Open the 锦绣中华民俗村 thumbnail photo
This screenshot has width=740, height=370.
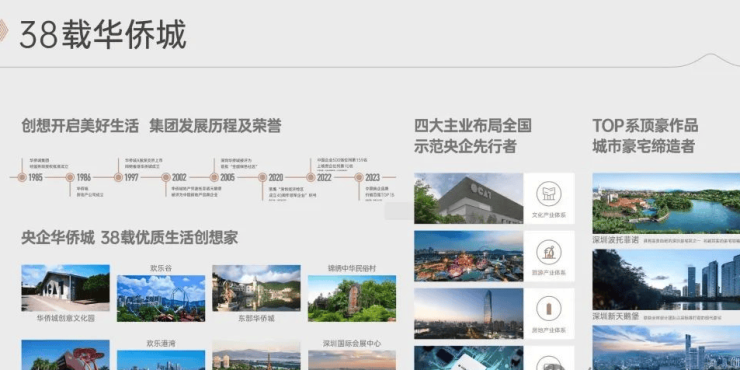click(352, 298)
